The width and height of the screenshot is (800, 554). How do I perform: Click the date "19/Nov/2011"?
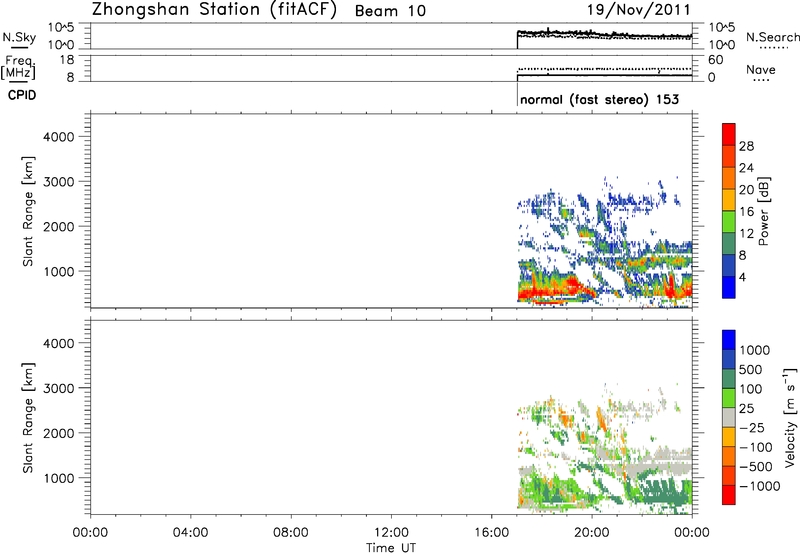coord(639,9)
